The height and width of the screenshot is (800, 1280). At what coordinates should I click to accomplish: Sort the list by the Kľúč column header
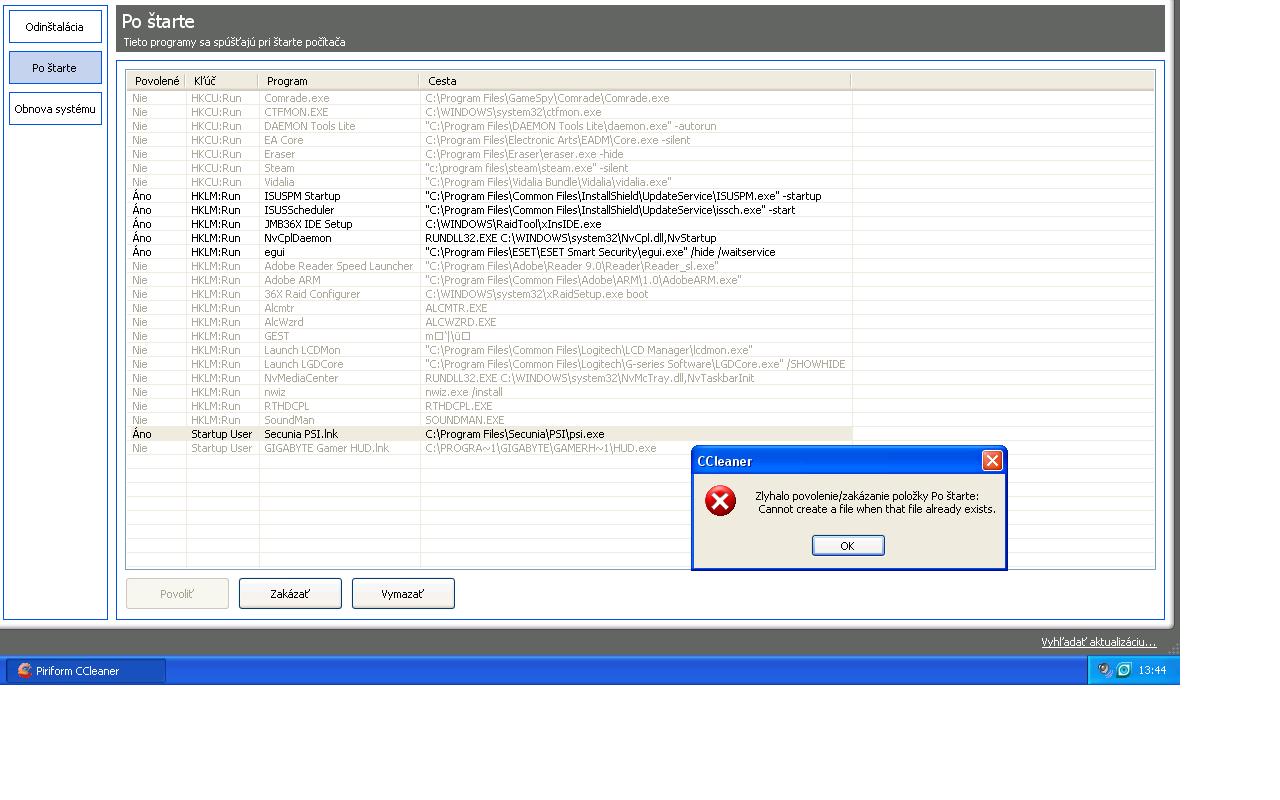point(222,81)
